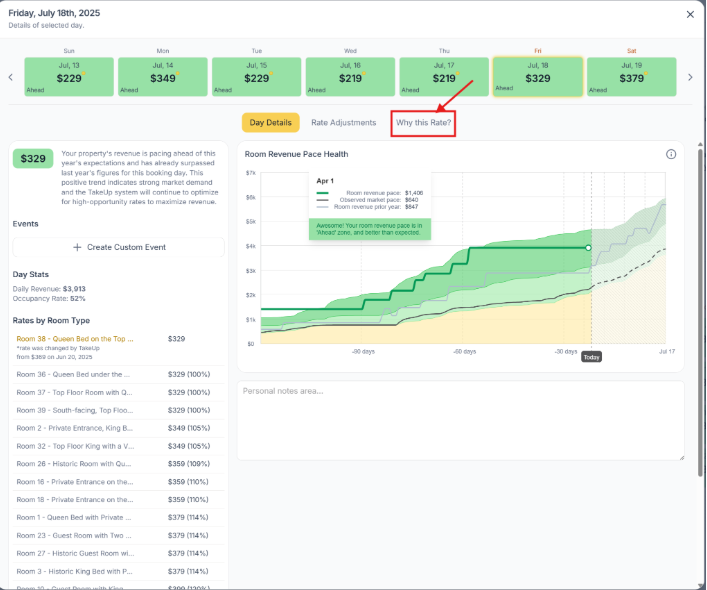
Task: Close the day details dialog
Action: tap(690, 14)
